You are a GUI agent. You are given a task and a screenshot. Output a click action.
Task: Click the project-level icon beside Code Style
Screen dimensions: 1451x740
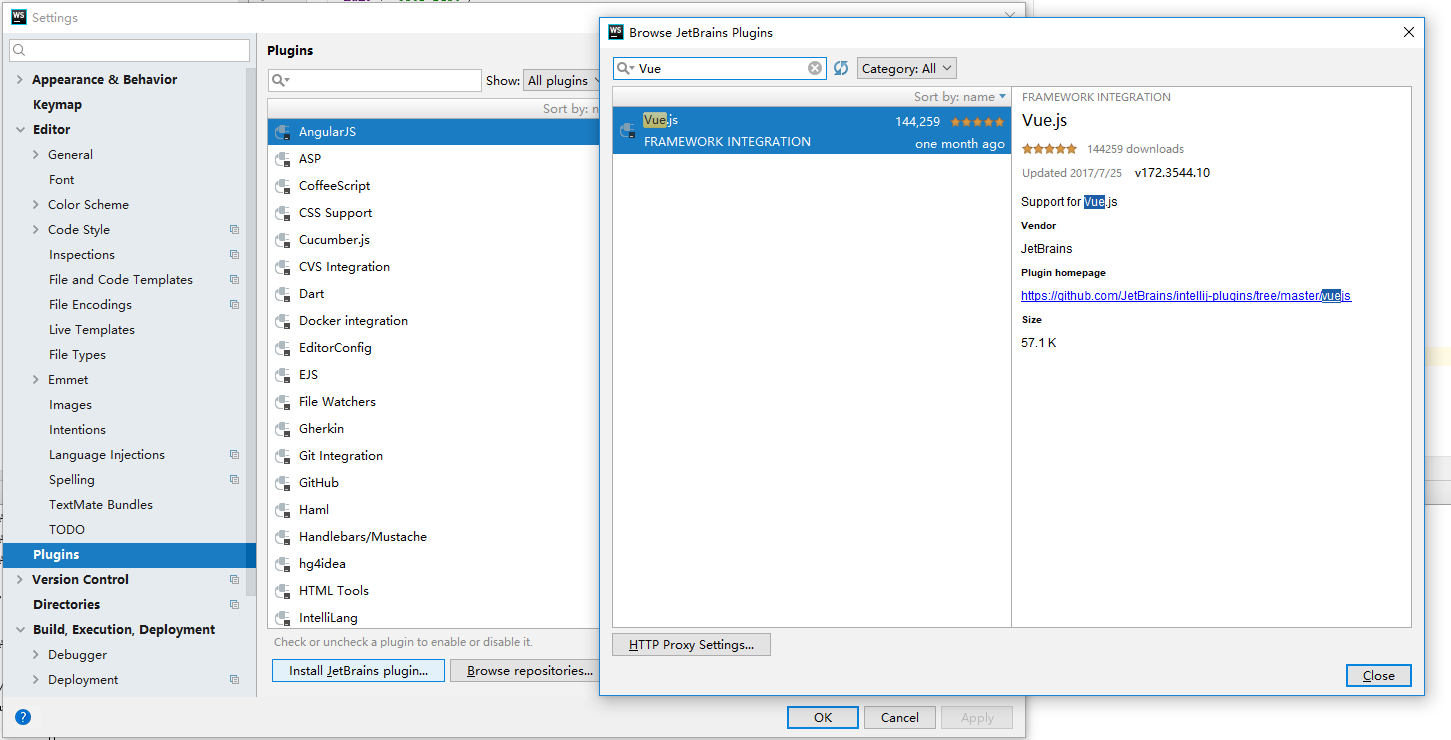pos(234,230)
